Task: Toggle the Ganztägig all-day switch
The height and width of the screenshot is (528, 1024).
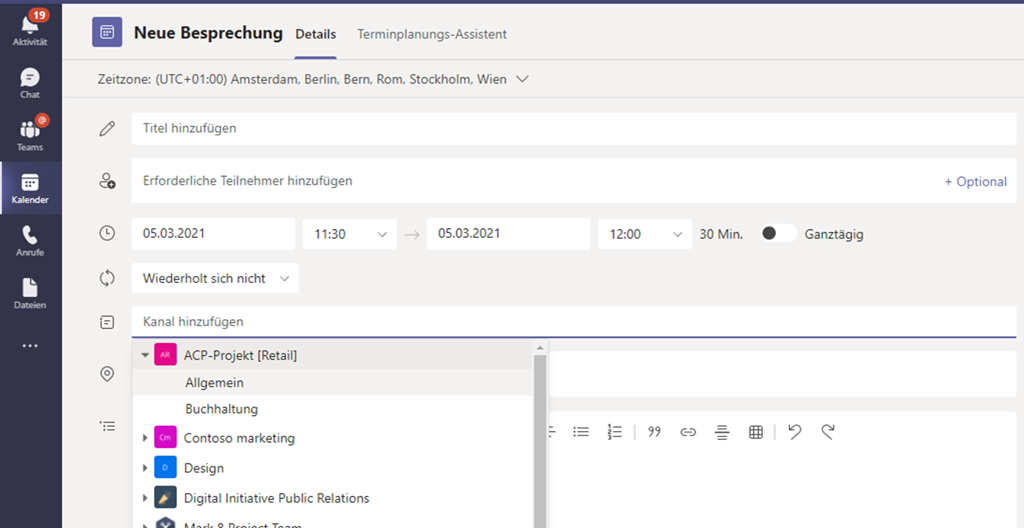Action: point(778,233)
